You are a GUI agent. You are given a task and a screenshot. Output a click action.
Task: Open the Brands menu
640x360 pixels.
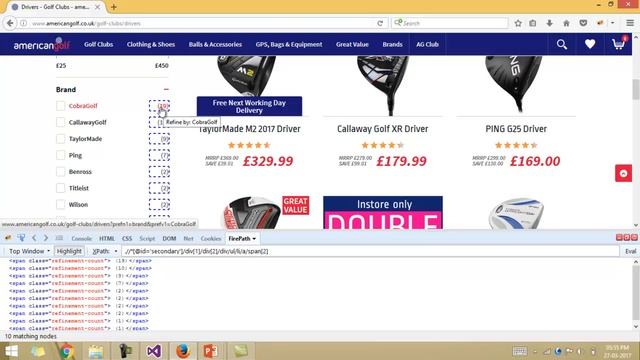pyautogui.click(x=392, y=44)
